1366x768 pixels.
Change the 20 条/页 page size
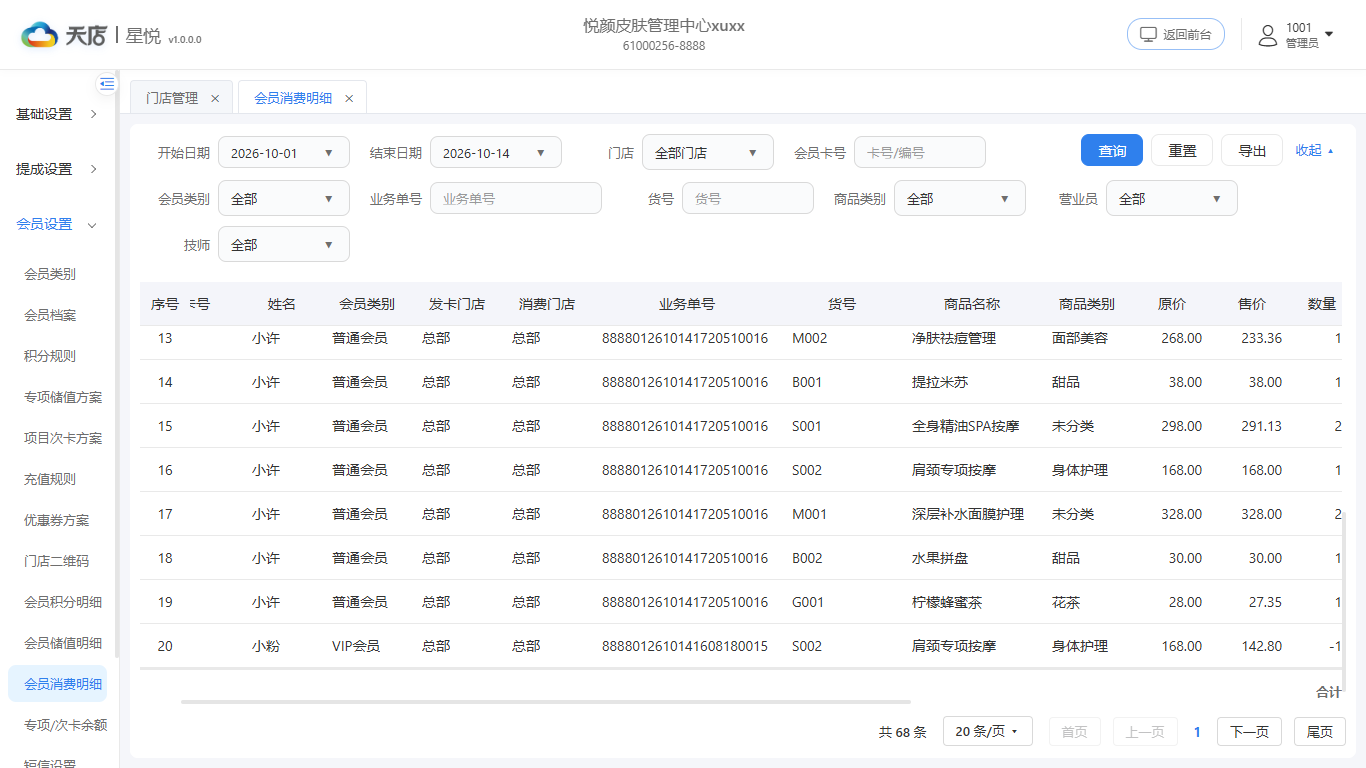pos(987,732)
